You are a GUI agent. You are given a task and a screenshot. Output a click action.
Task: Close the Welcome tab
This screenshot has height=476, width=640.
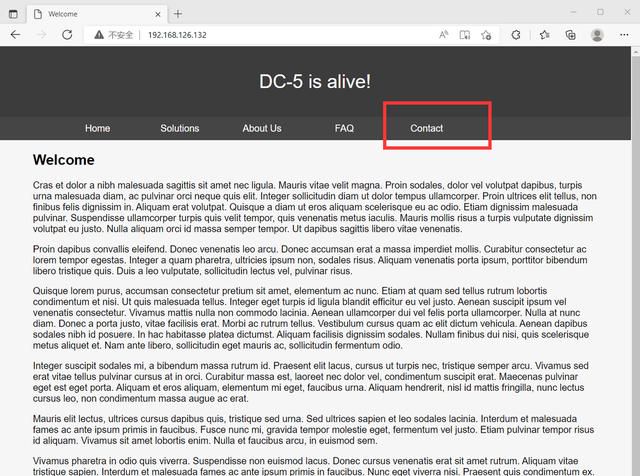pyautogui.click(x=158, y=14)
